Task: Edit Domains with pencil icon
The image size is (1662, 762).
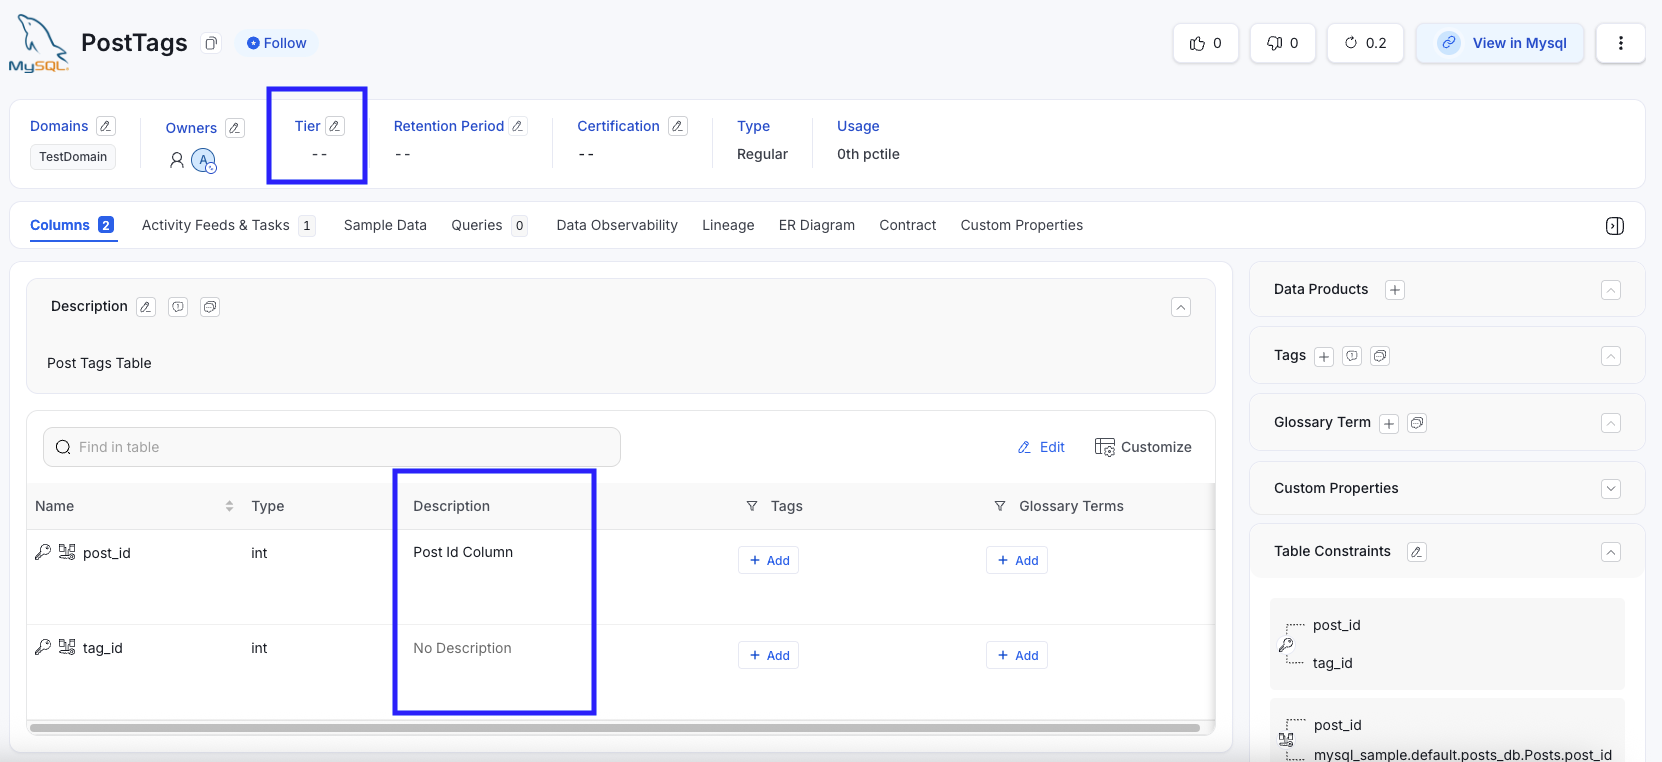Action: point(106,126)
